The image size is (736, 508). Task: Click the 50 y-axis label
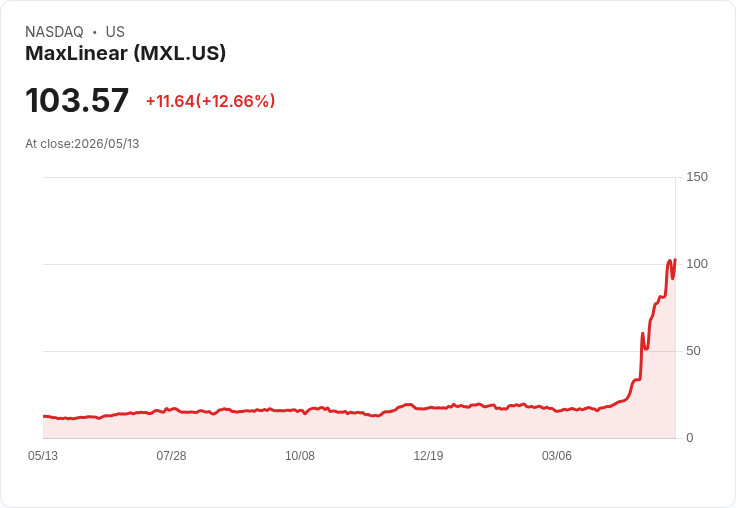[x=693, y=351]
